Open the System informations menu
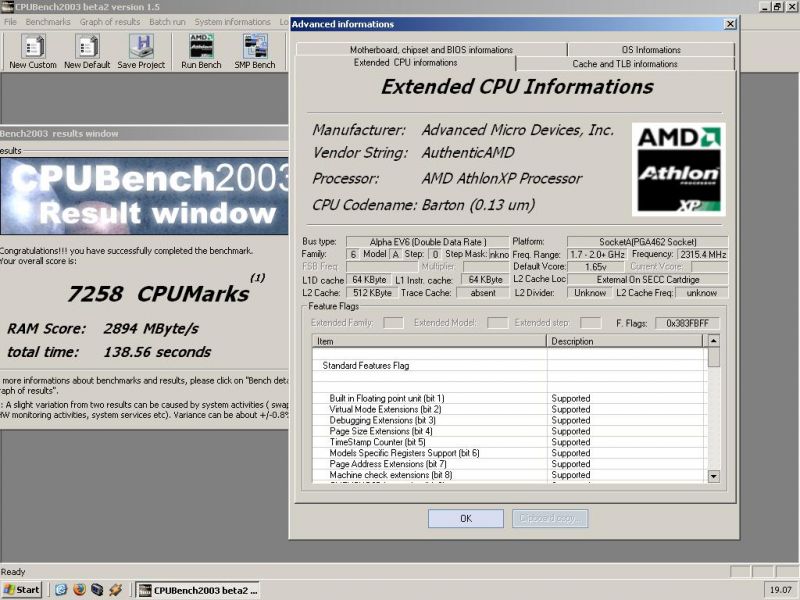The width and height of the screenshot is (800, 600). point(232,22)
